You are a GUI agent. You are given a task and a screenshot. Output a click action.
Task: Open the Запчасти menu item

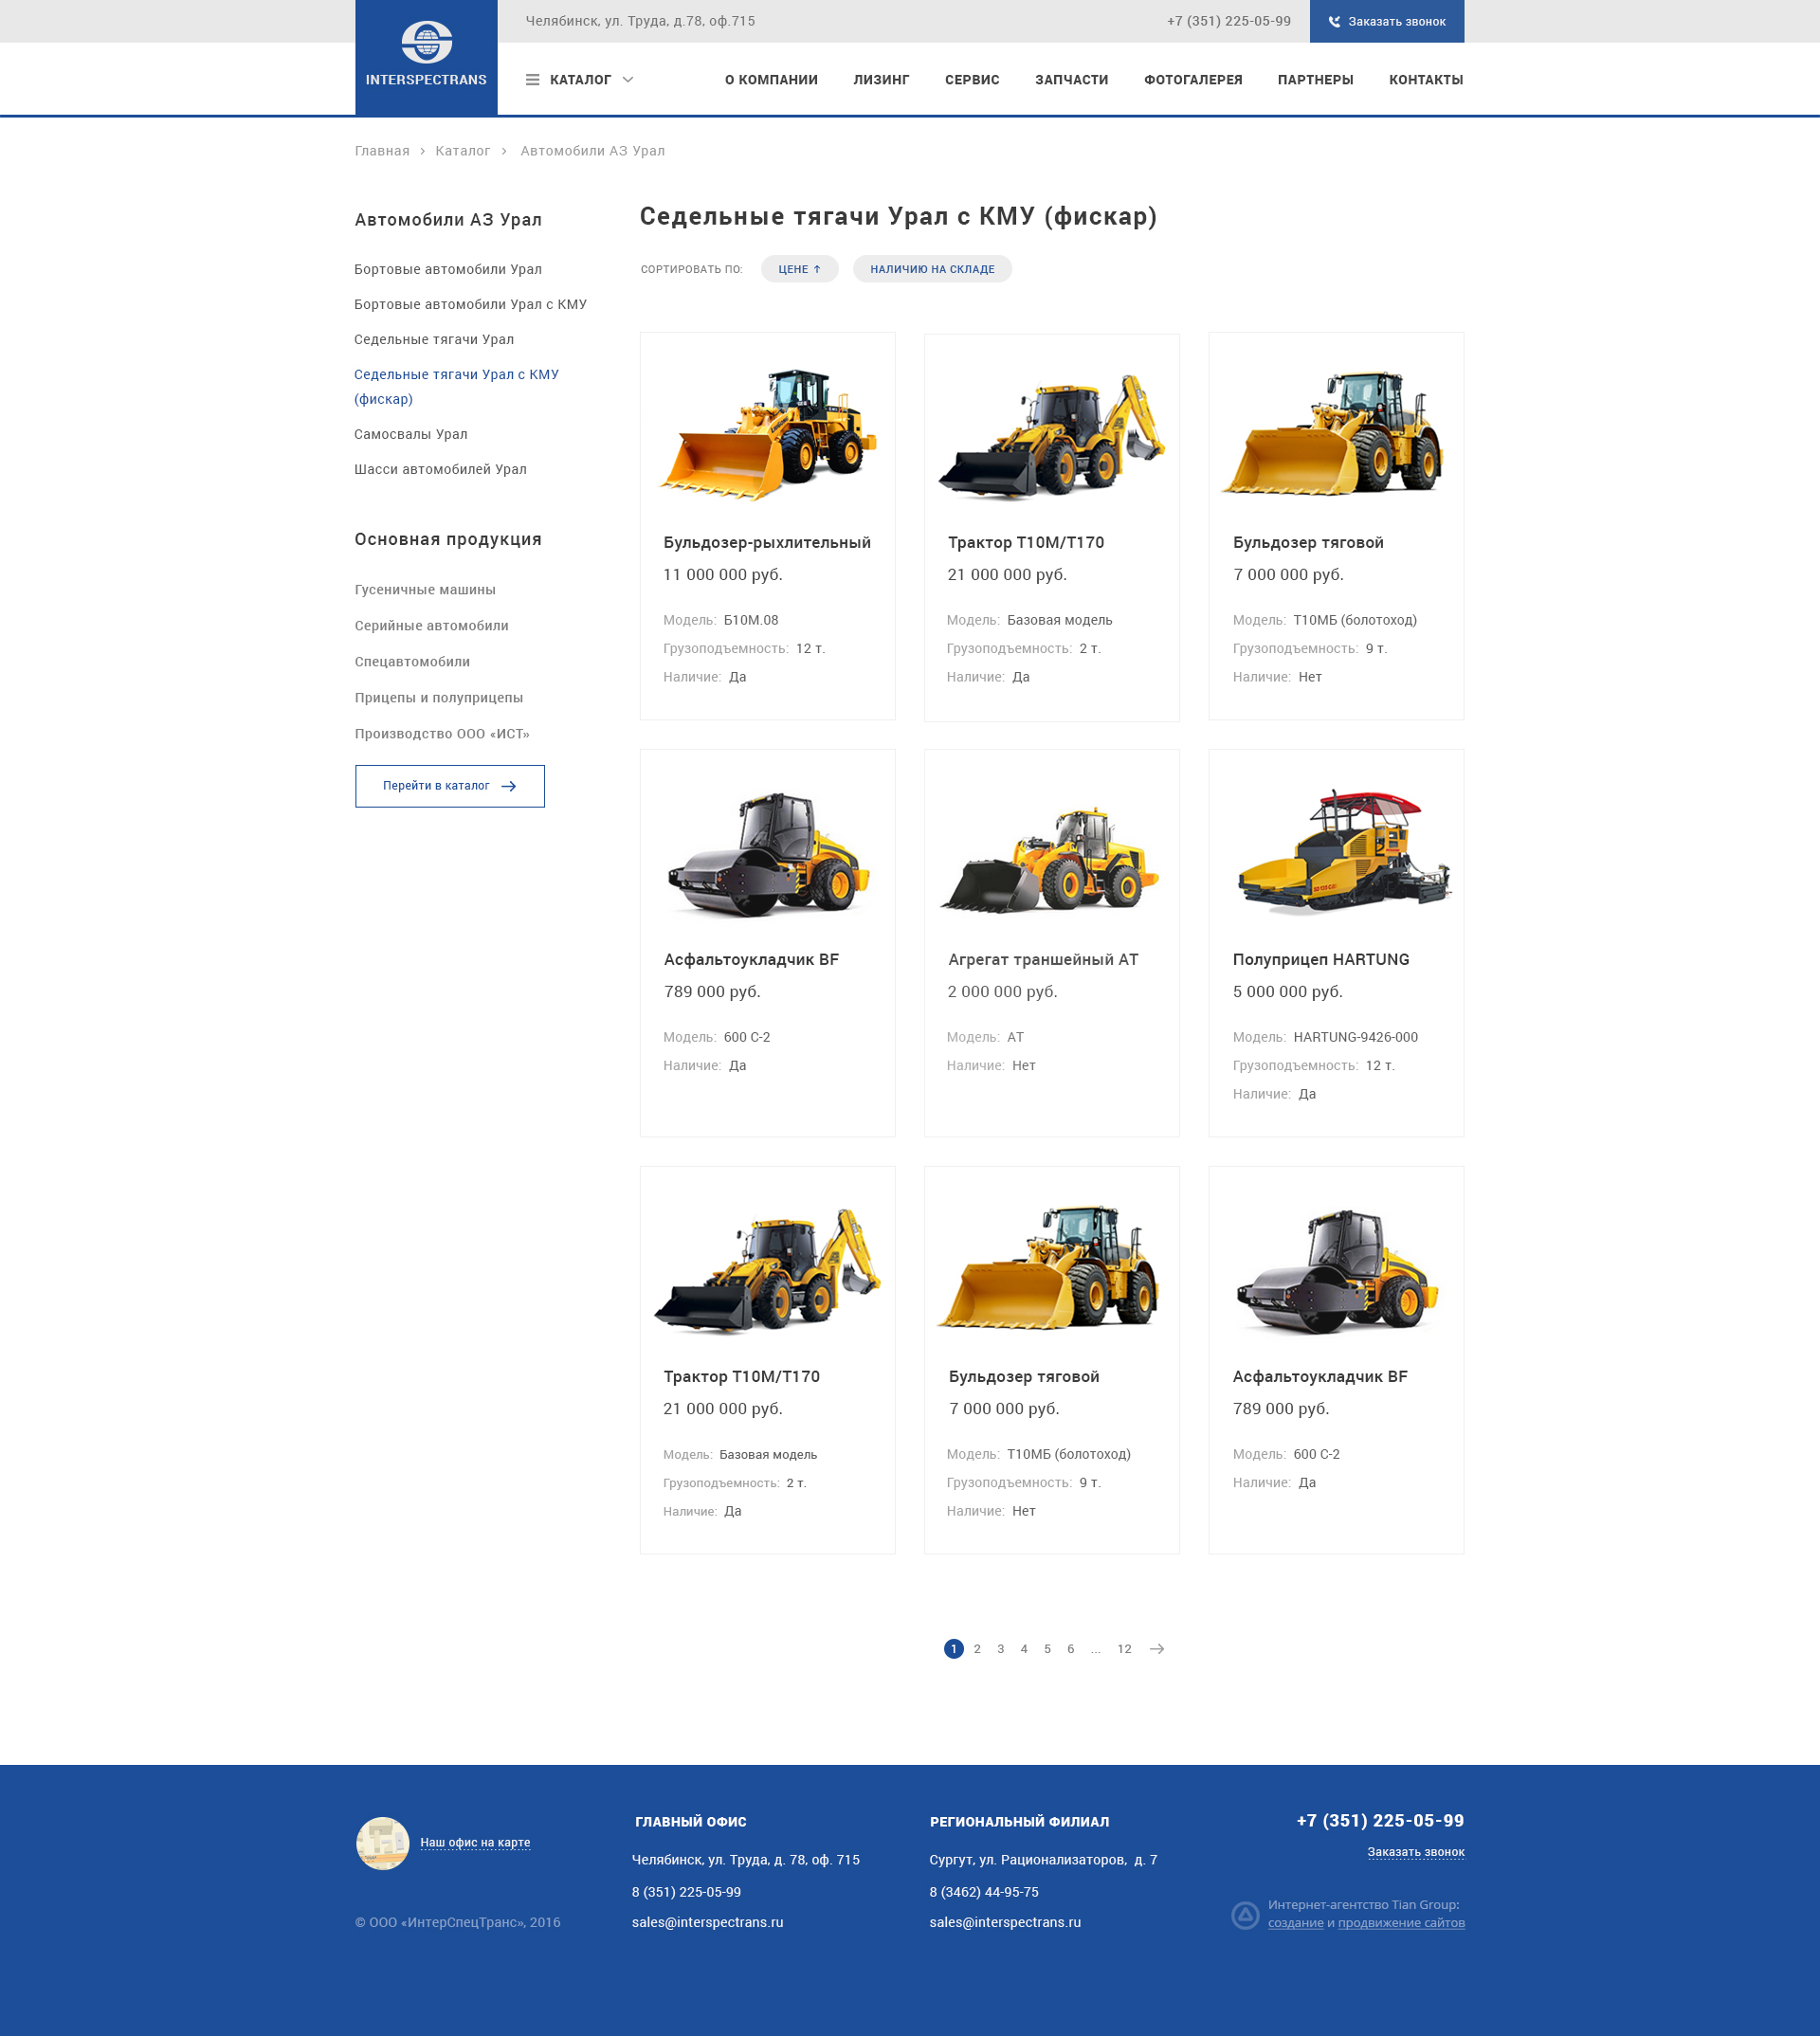click(1071, 80)
